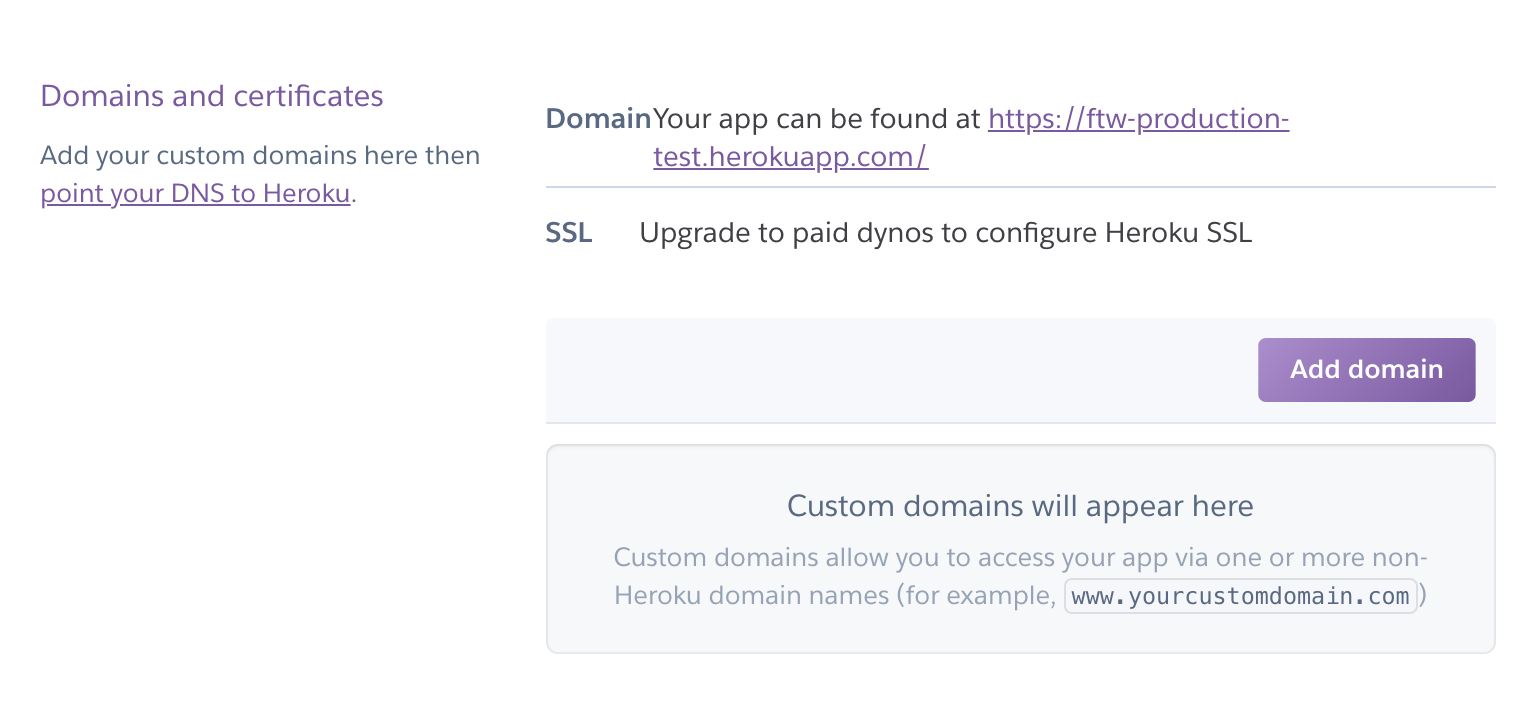Select the custom domains placeholder panel
Screen dimensions: 1536x715
(x=1020, y=548)
